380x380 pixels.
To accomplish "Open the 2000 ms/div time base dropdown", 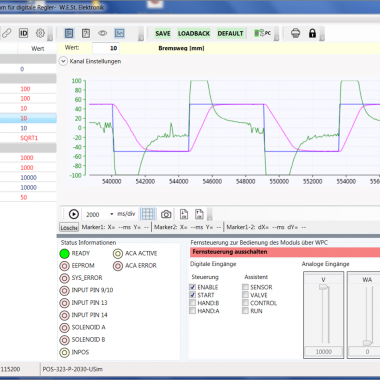I will tap(112, 214).
